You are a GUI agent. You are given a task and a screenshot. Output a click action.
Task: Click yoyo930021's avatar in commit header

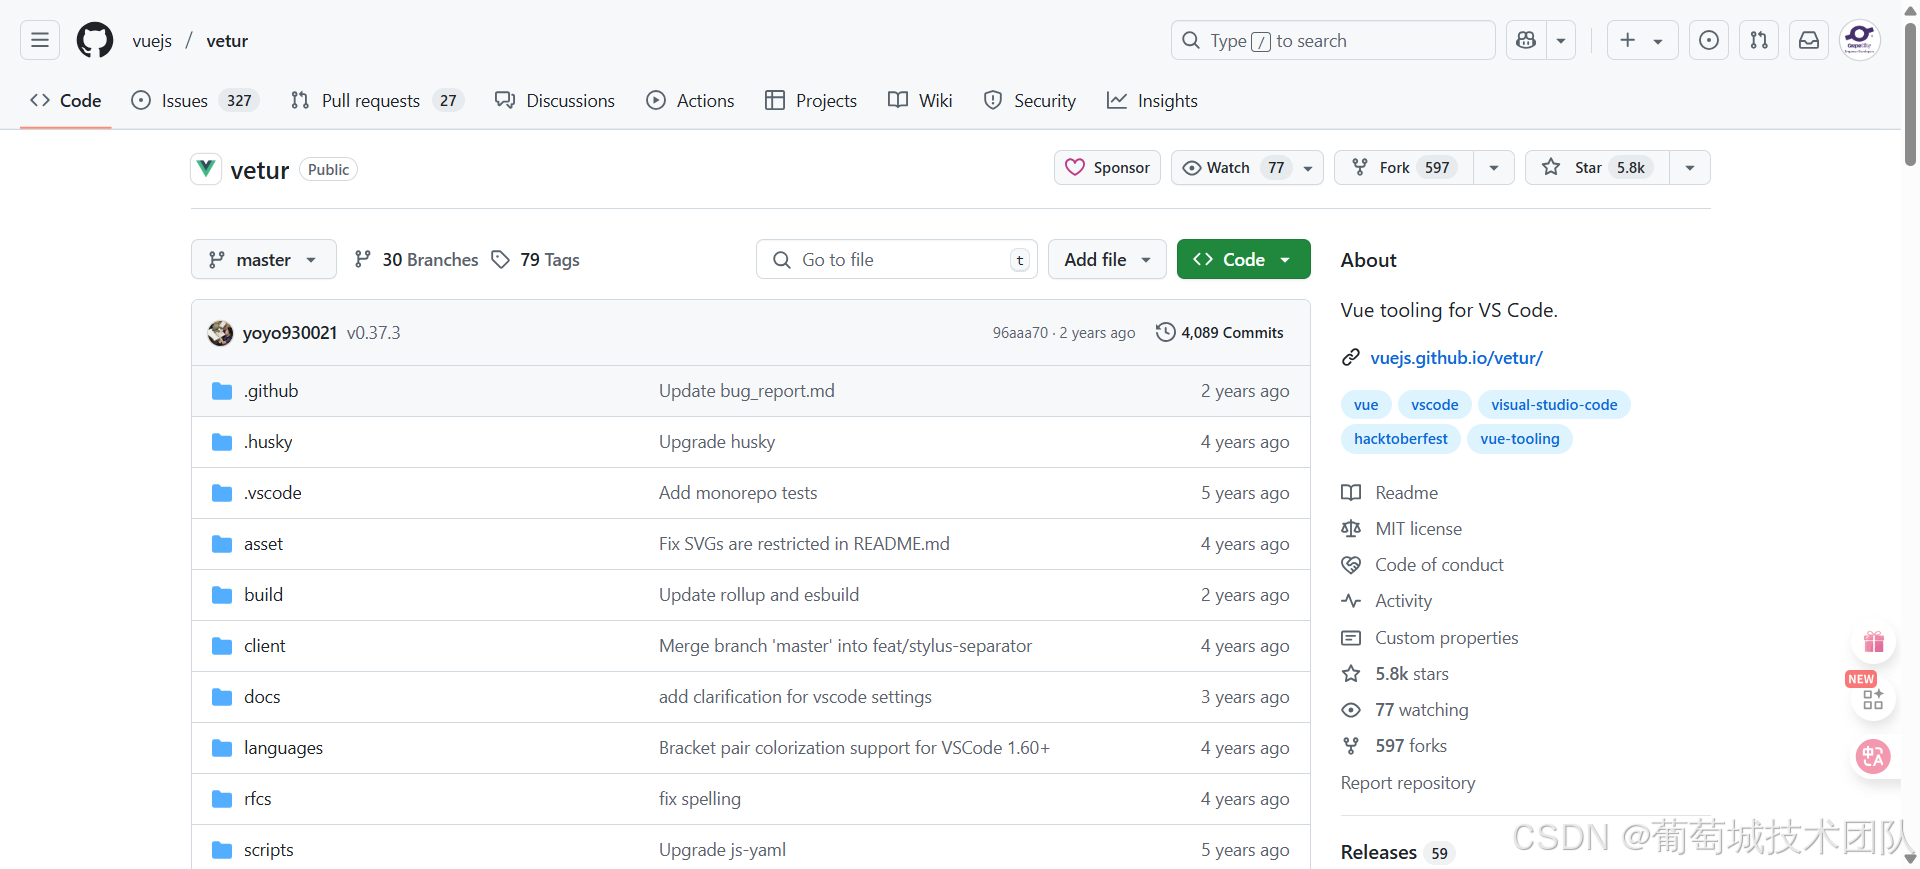tap(220, 333)
